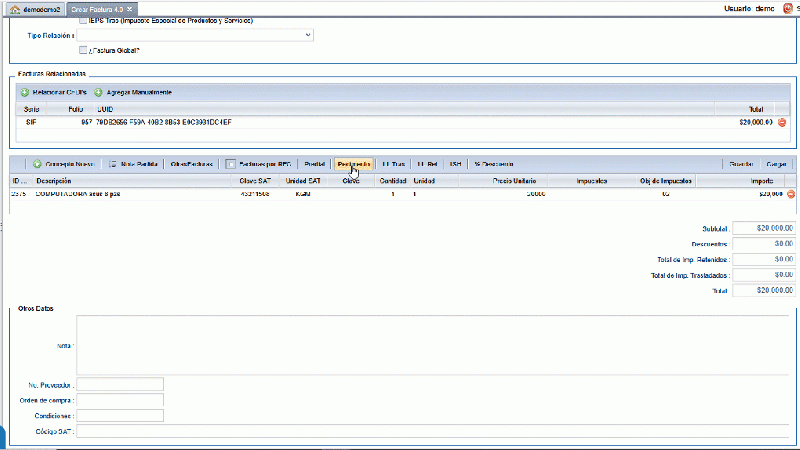
Task: Remove the related invoice SIF 957
Action: (782, 122)
